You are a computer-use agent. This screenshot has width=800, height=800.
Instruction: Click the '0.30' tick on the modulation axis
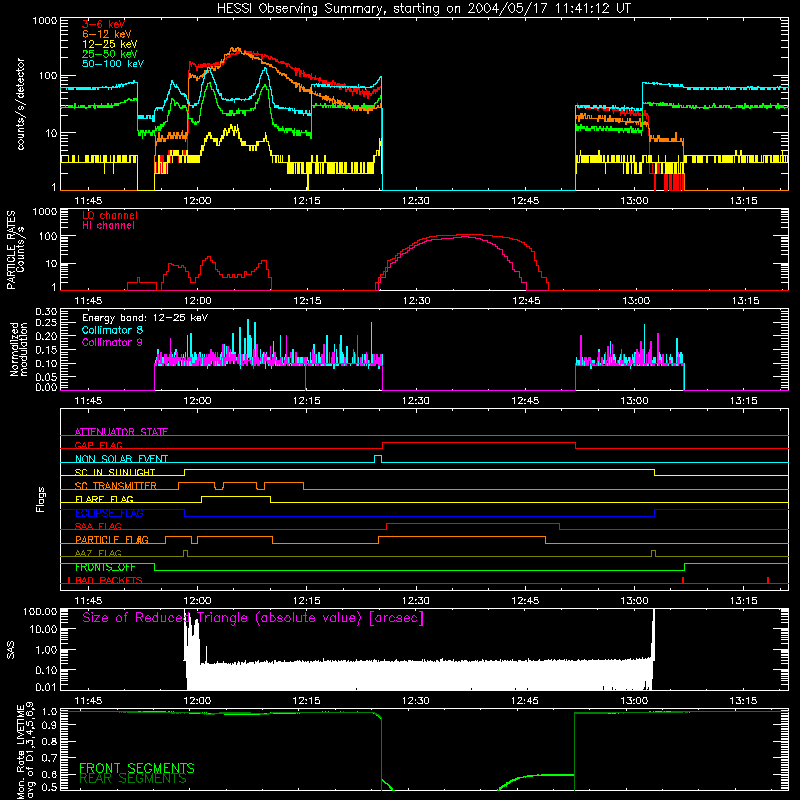[46, 312]
